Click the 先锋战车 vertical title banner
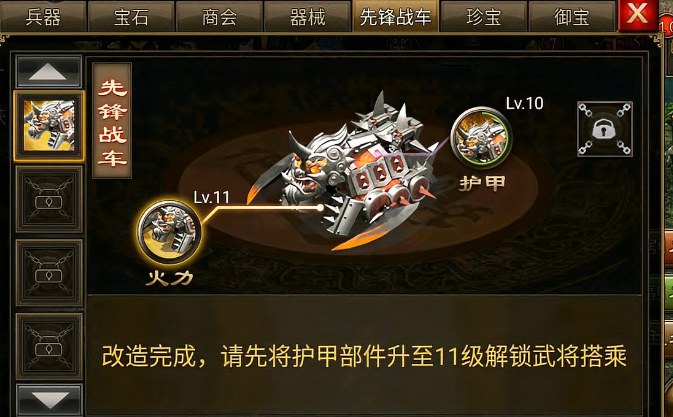This screenshot has width=673, height=417. [112, 121]
